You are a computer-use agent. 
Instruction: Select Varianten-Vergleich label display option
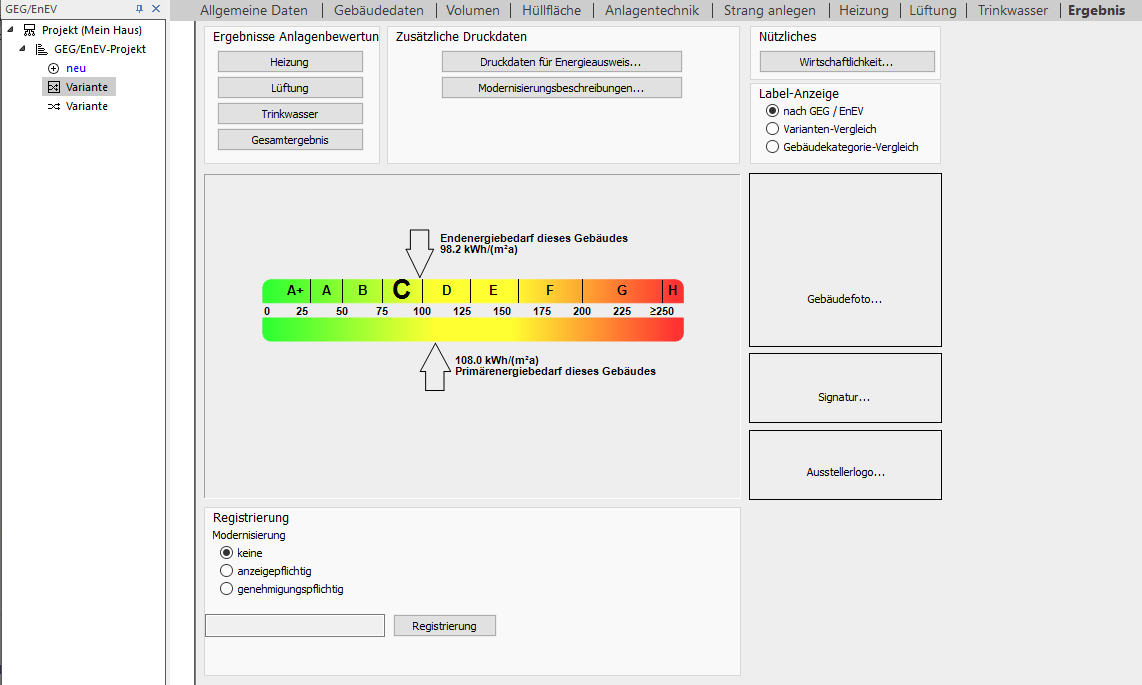coord(772,129)
